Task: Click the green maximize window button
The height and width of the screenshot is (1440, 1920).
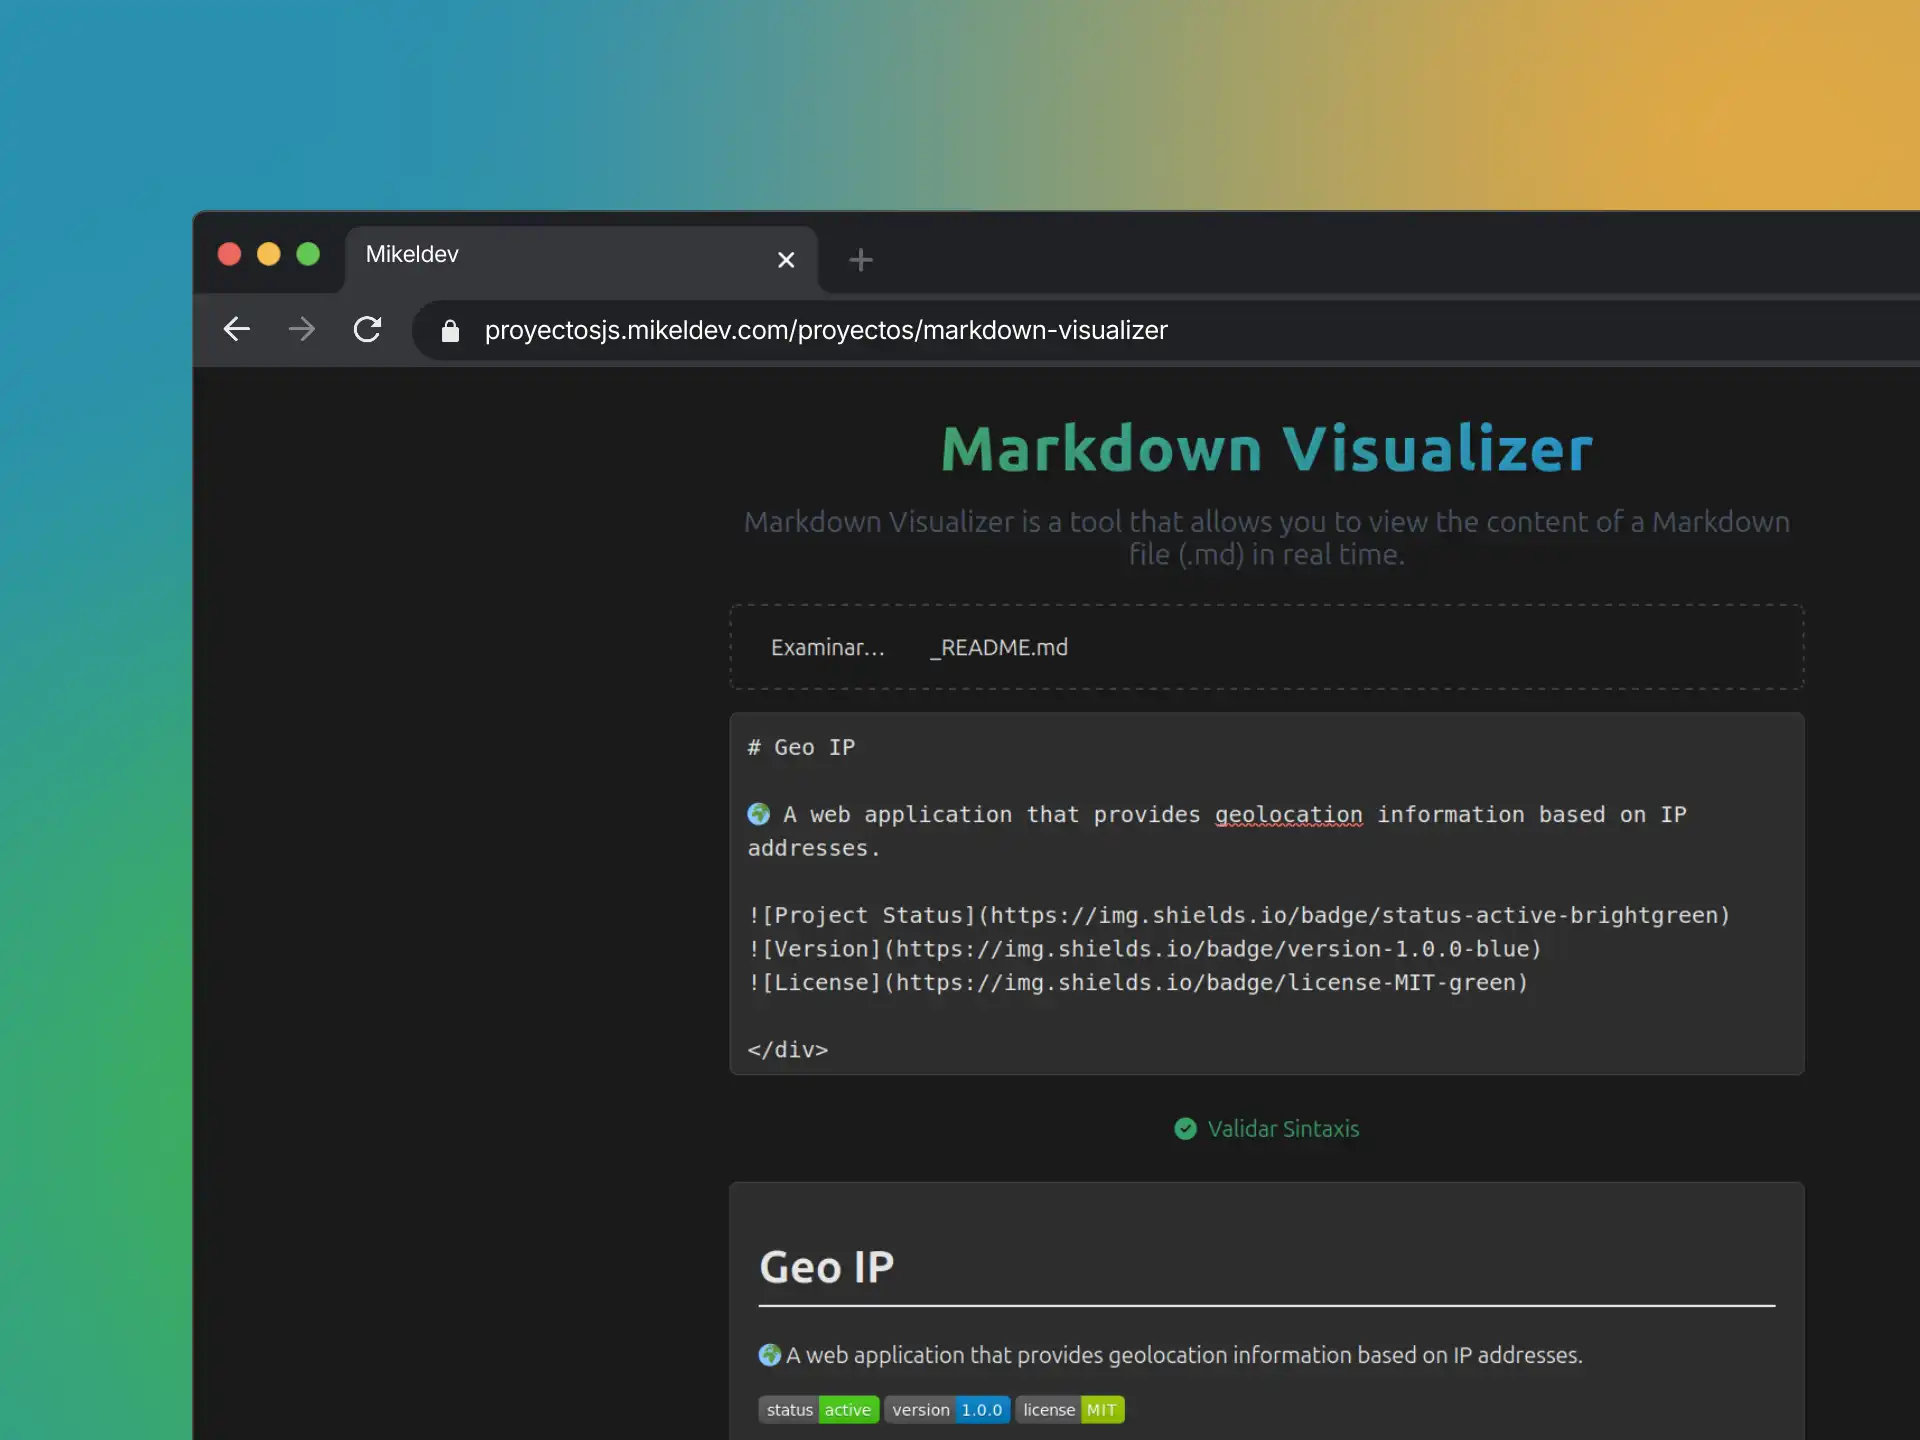Action: (x=308, y=254)
